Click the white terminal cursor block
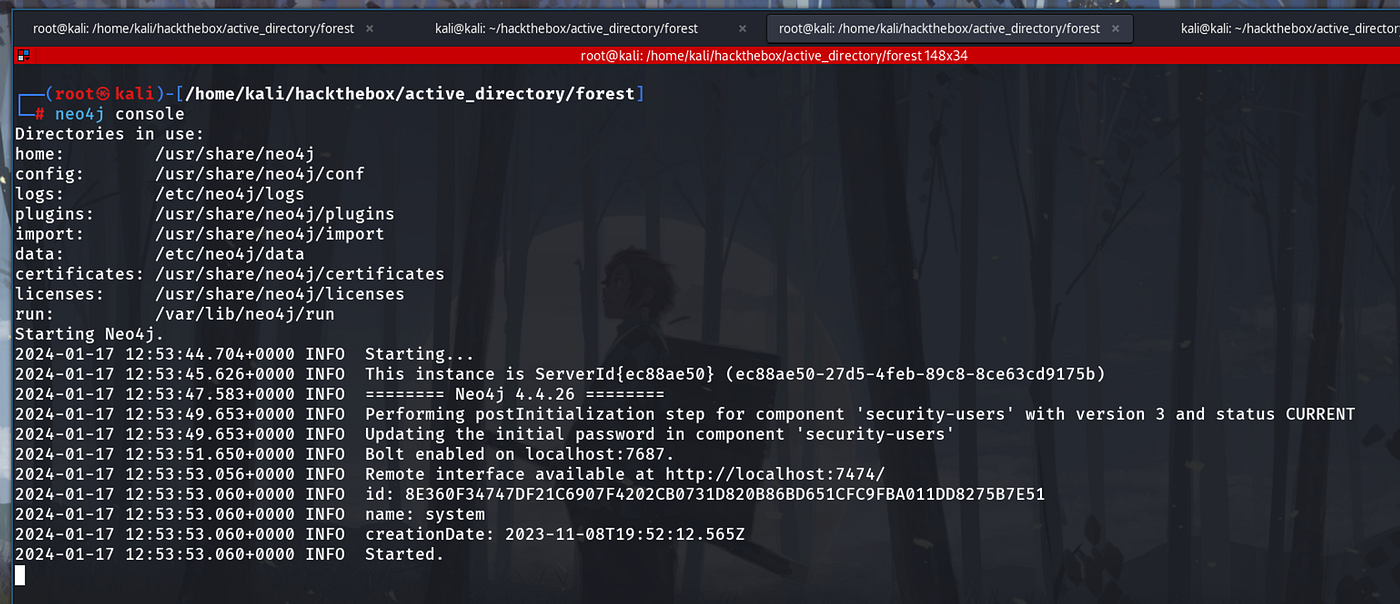The image size is (1400, 604). pos(20,574)
